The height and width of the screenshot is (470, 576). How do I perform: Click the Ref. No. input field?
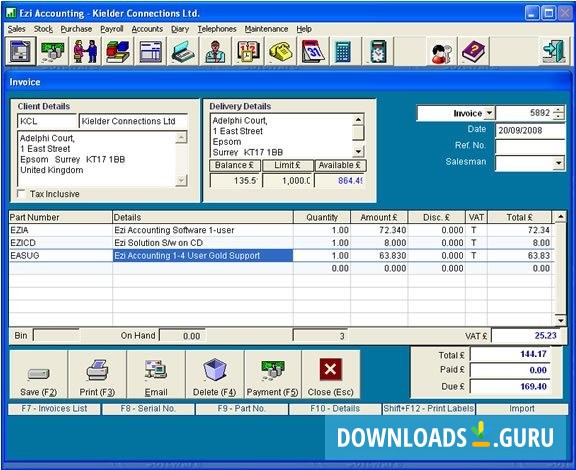pyautogui.click(x=530, y=147)
